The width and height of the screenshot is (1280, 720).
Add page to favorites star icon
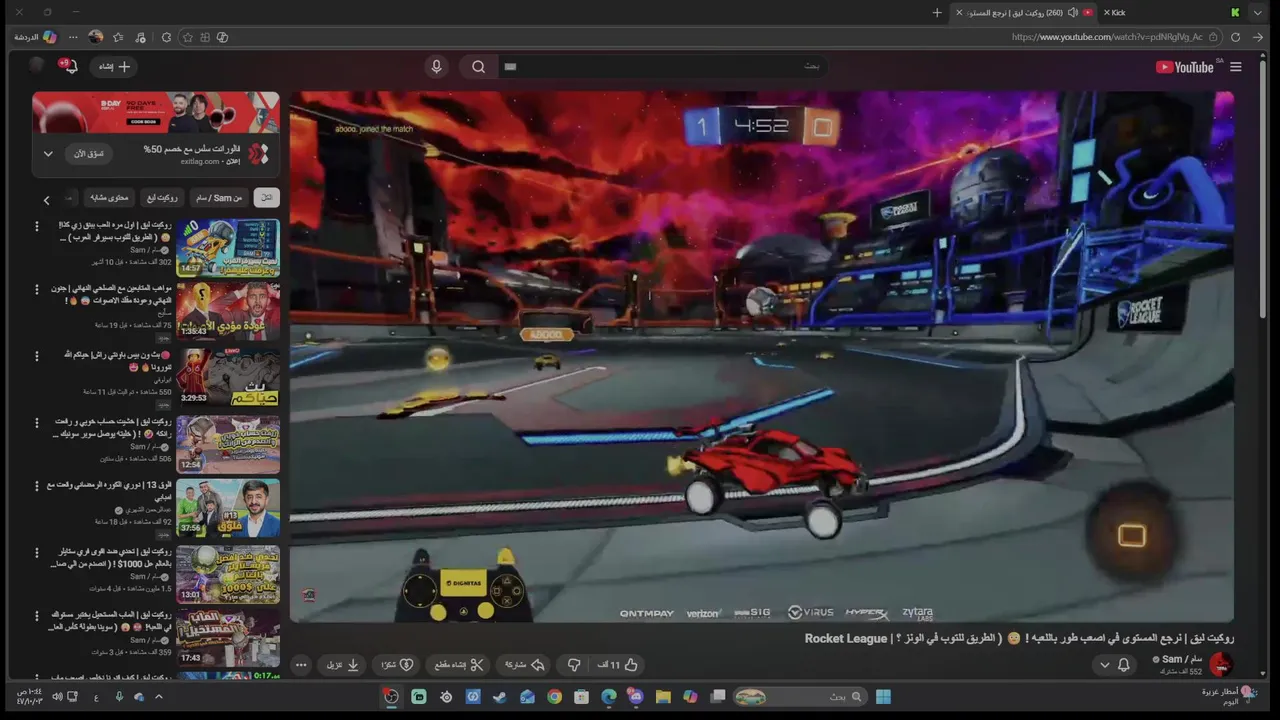[x=187, y=37]
